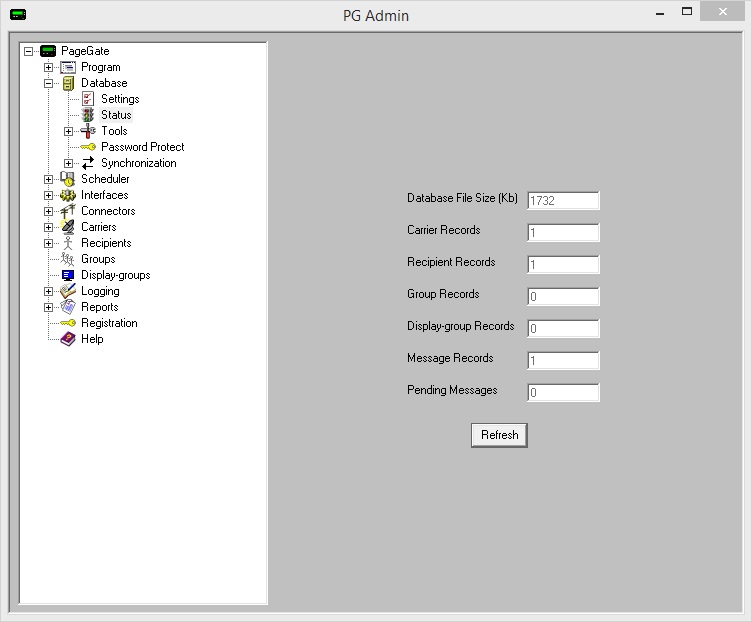Expand the Interfaces tree node
The width and height of the screenshot is (752, 622).
(x=48, y=195)
